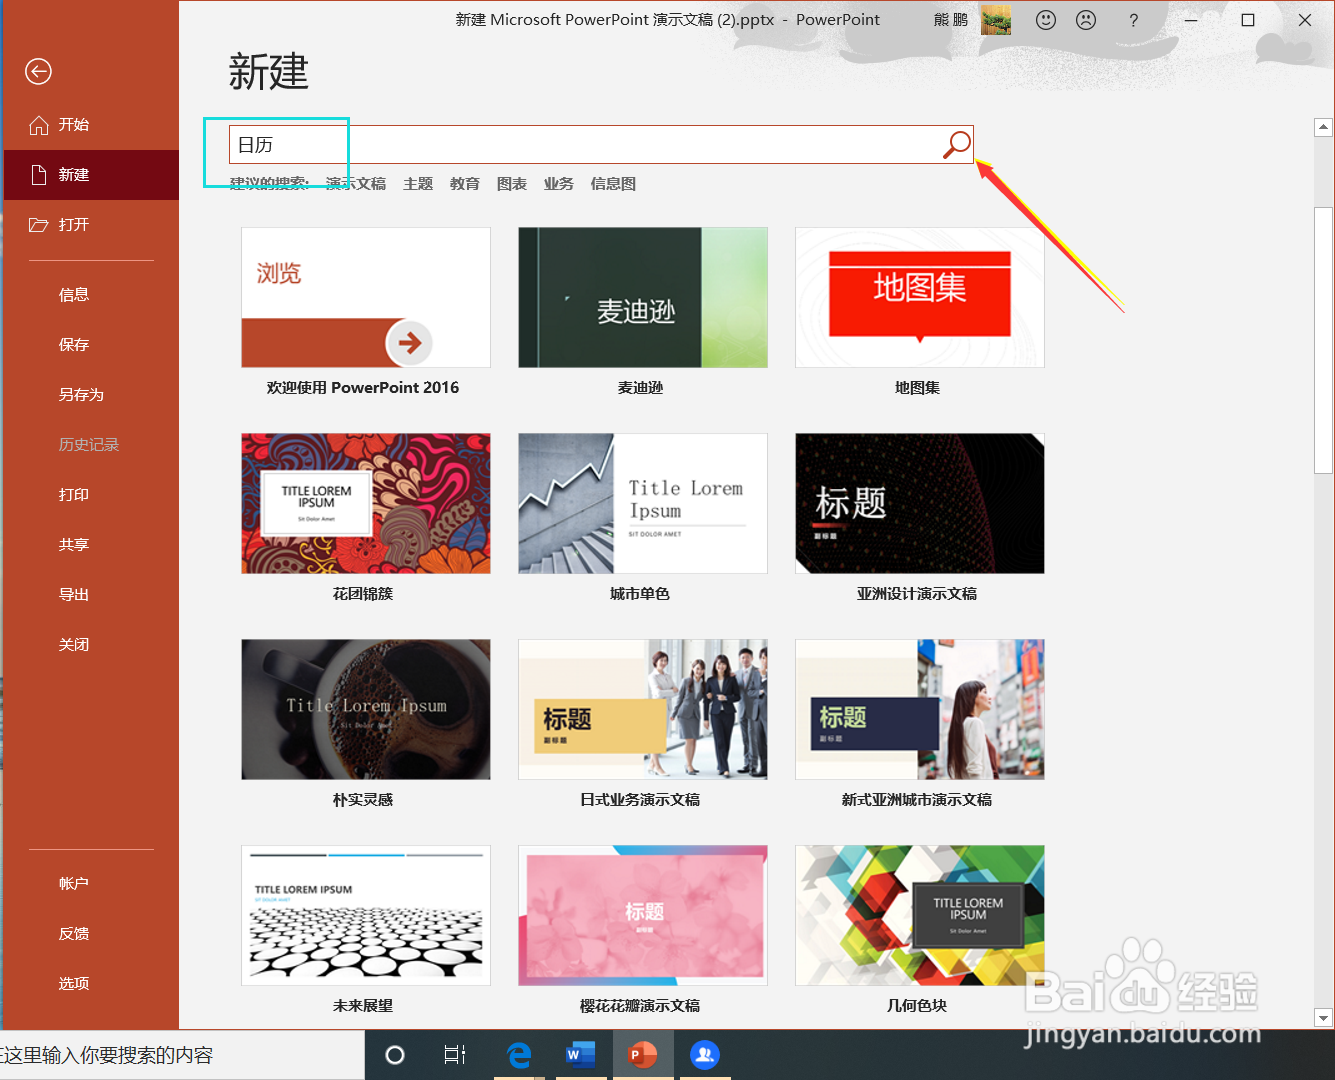Click the 几何色块 template name label
1335x1080 pixels.
(x=917, y=1006)
